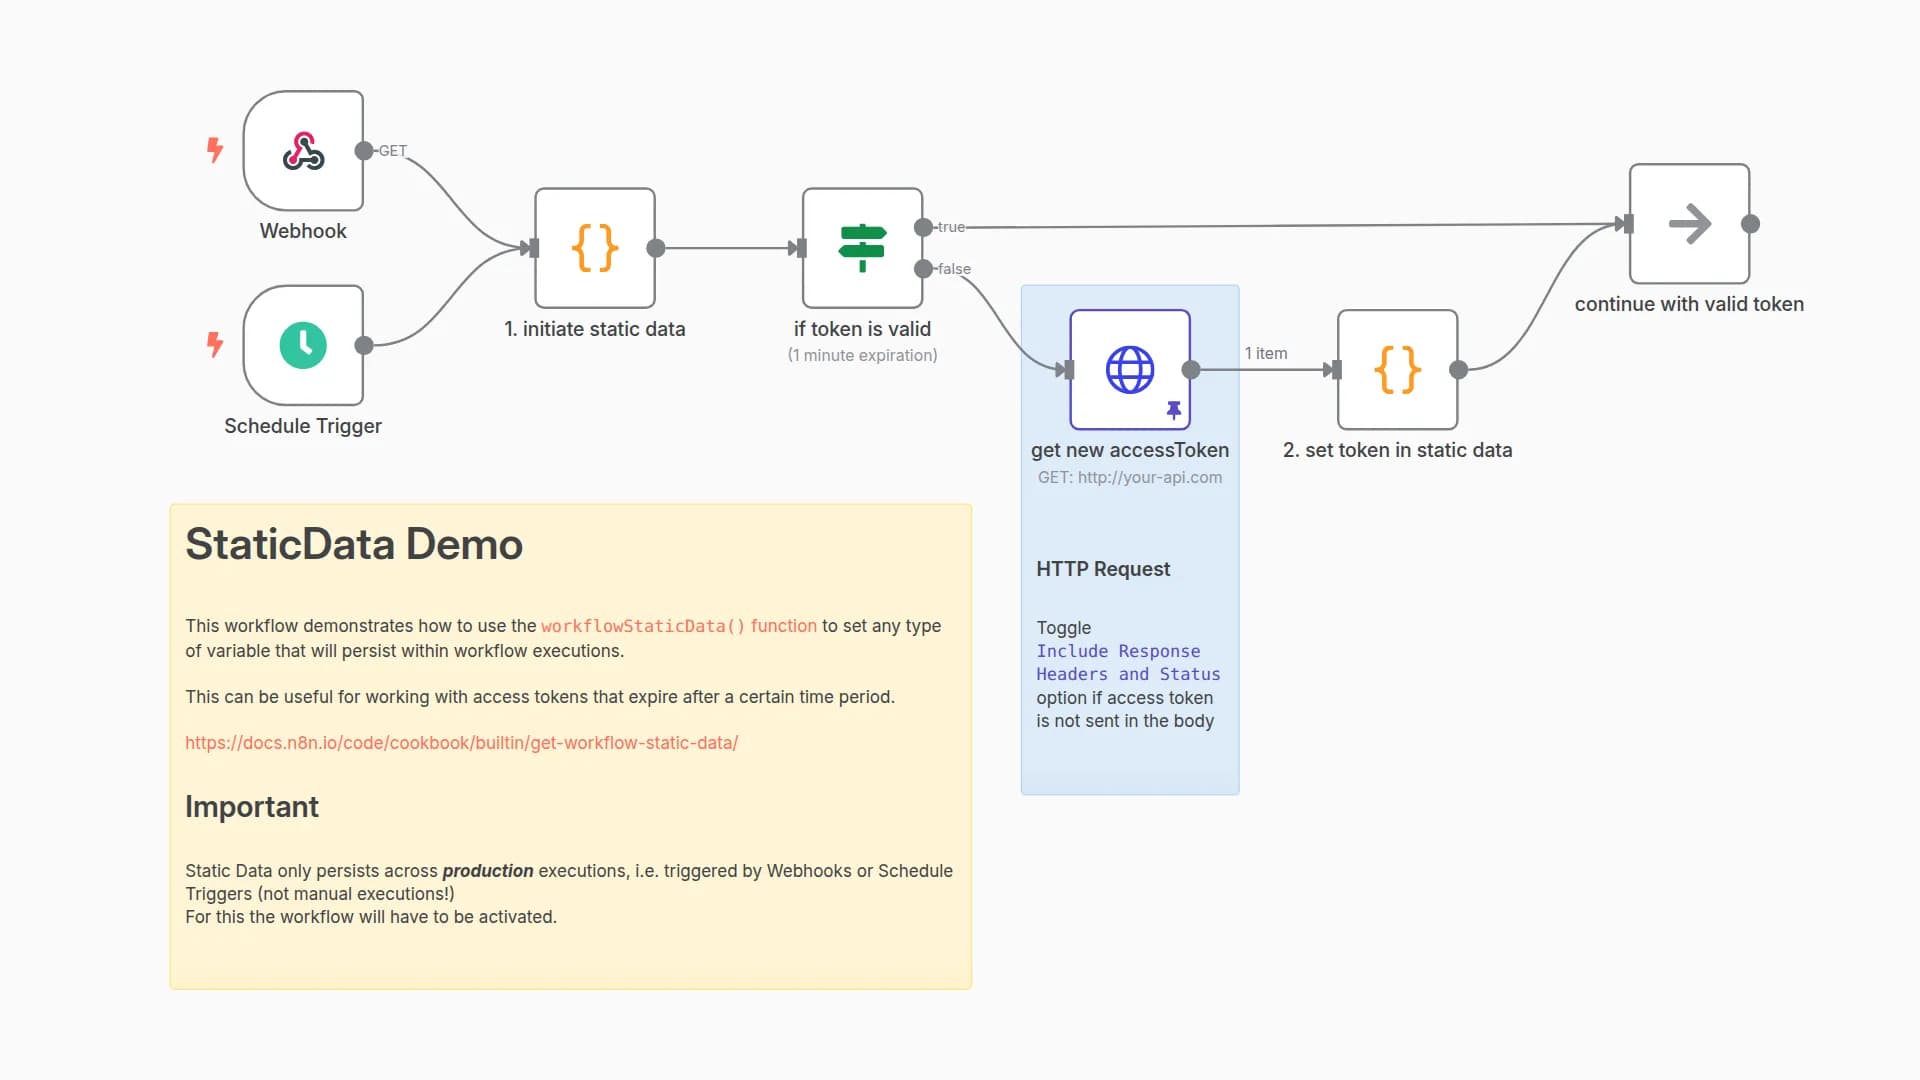Viewport: 1920px width, 1080px height.
Task: Open the '1. initiate static data' code node
Action: click(595, 248)
